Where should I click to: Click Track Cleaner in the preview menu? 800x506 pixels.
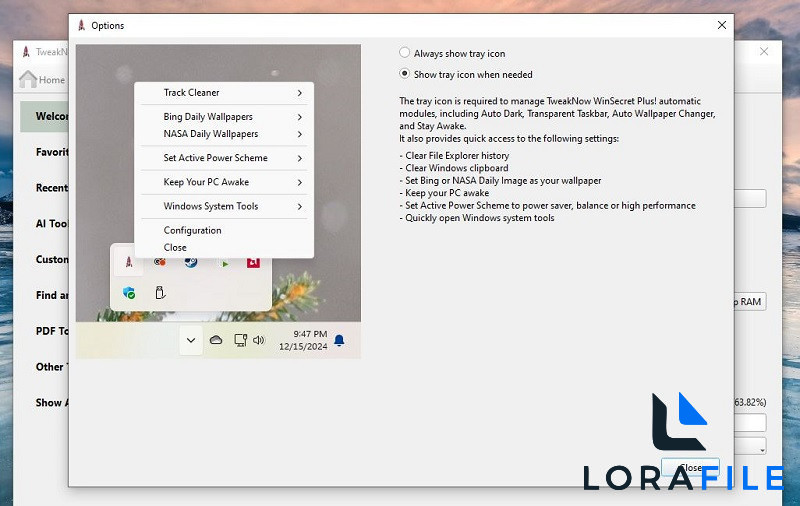click(x=191, y=92)
